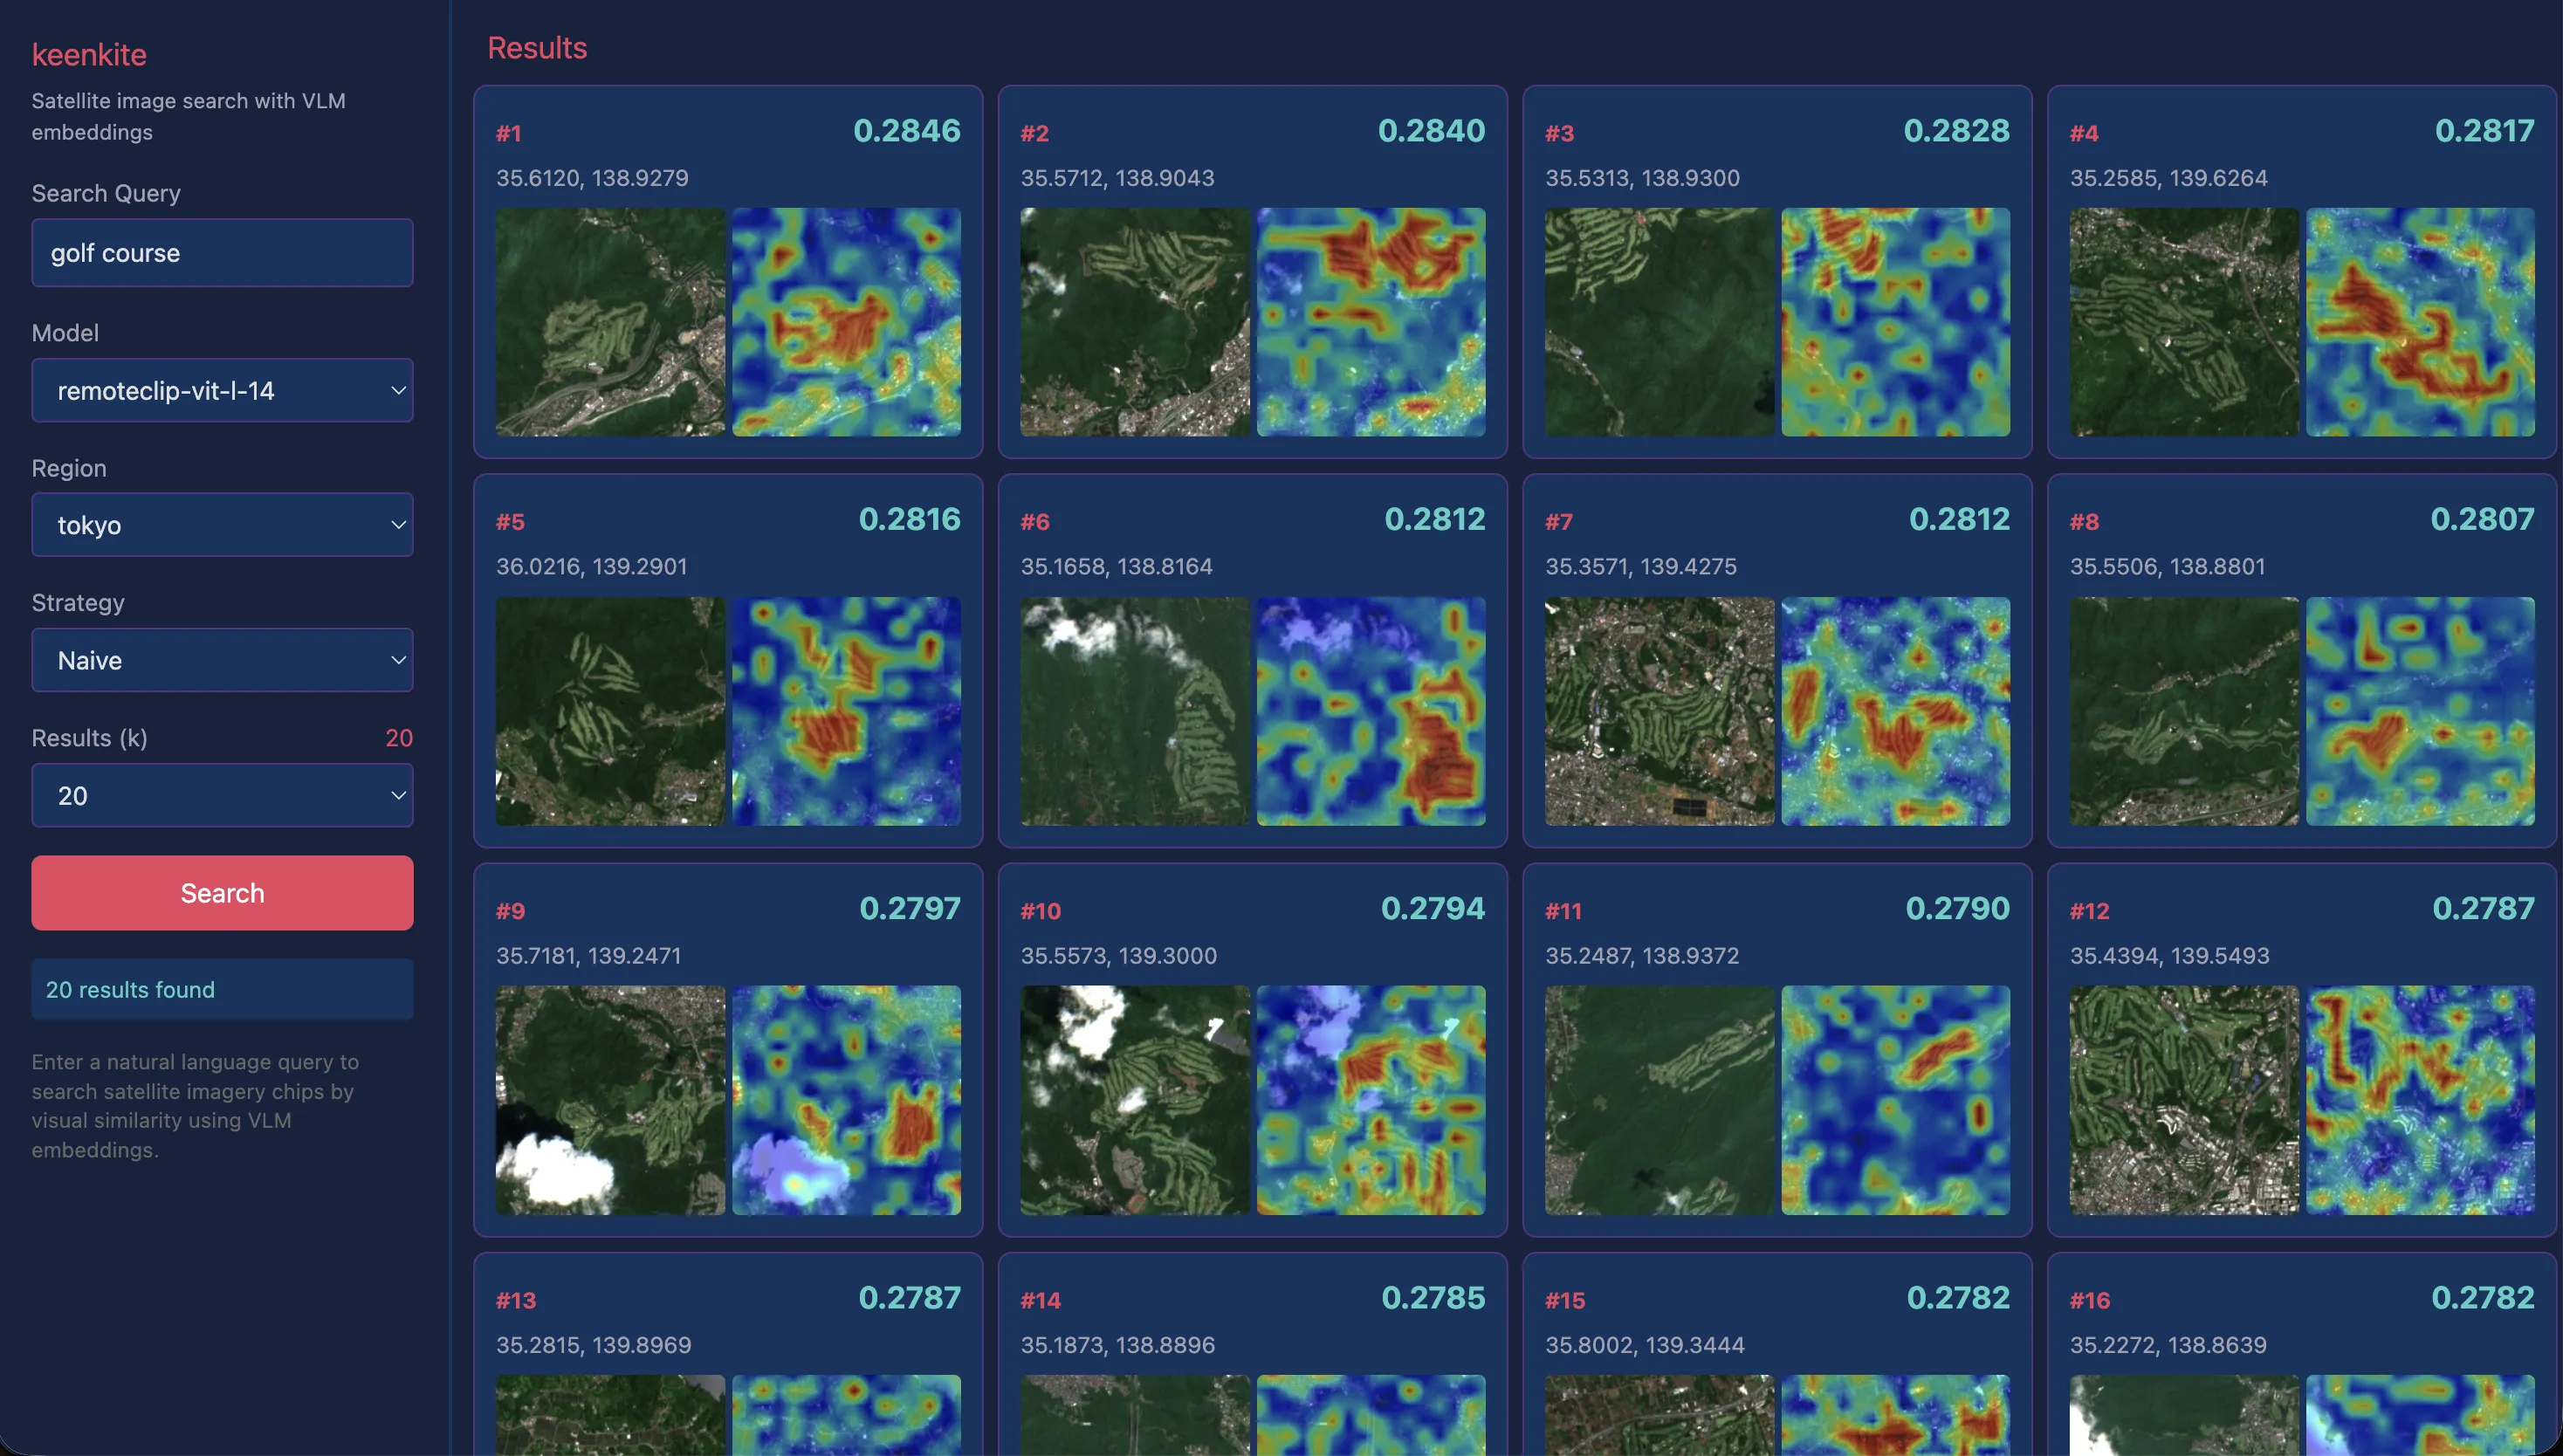2563x1456 pixels.
Task: Click the golf course search query field
Action: (x=222, y=253)
